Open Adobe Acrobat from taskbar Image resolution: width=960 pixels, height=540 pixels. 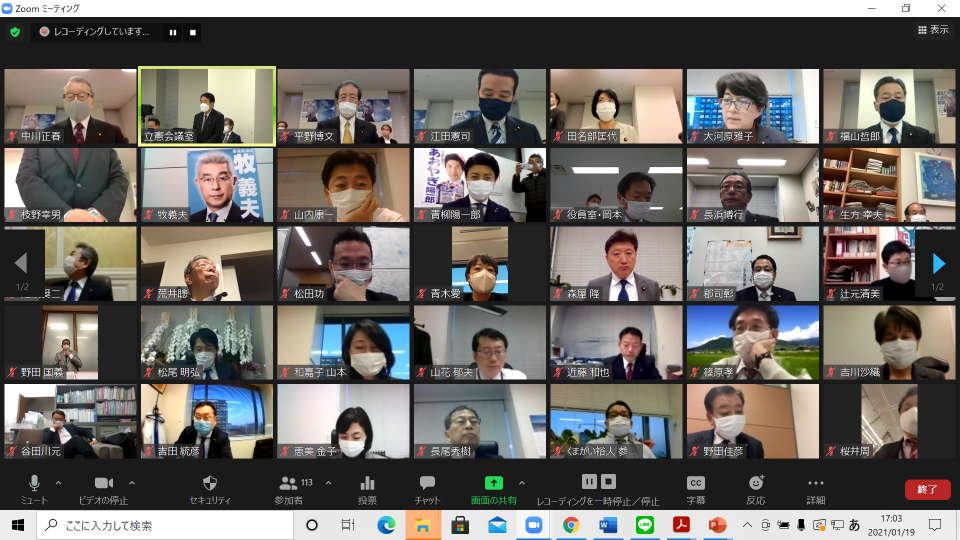point(681,525)
